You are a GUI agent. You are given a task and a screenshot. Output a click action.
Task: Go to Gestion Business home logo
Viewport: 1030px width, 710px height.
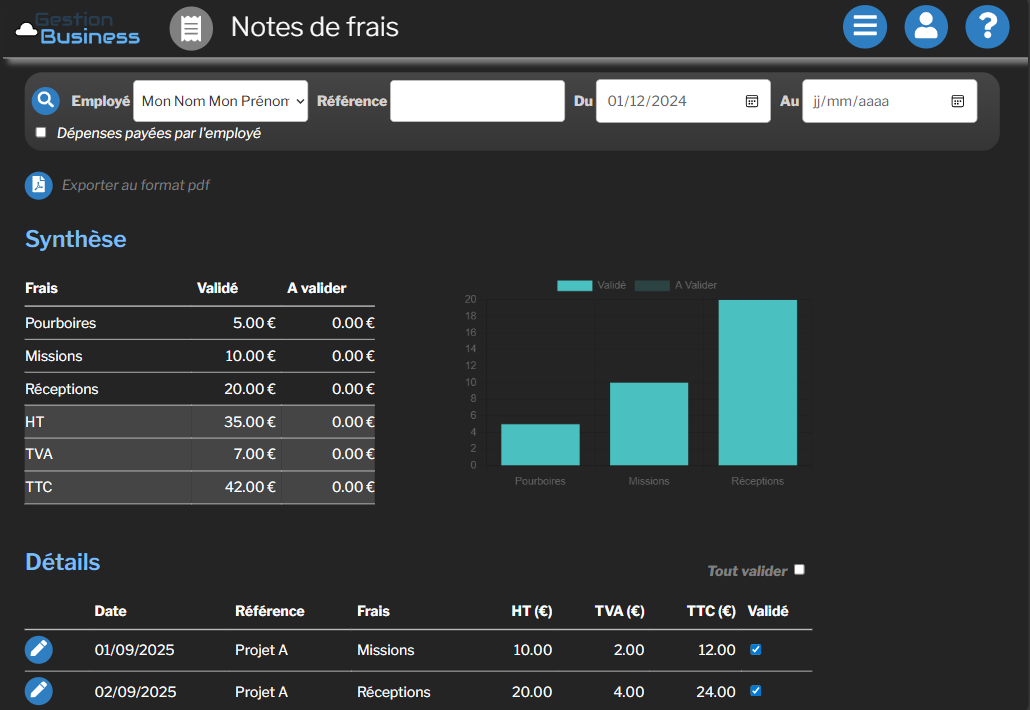coord(78,28)
